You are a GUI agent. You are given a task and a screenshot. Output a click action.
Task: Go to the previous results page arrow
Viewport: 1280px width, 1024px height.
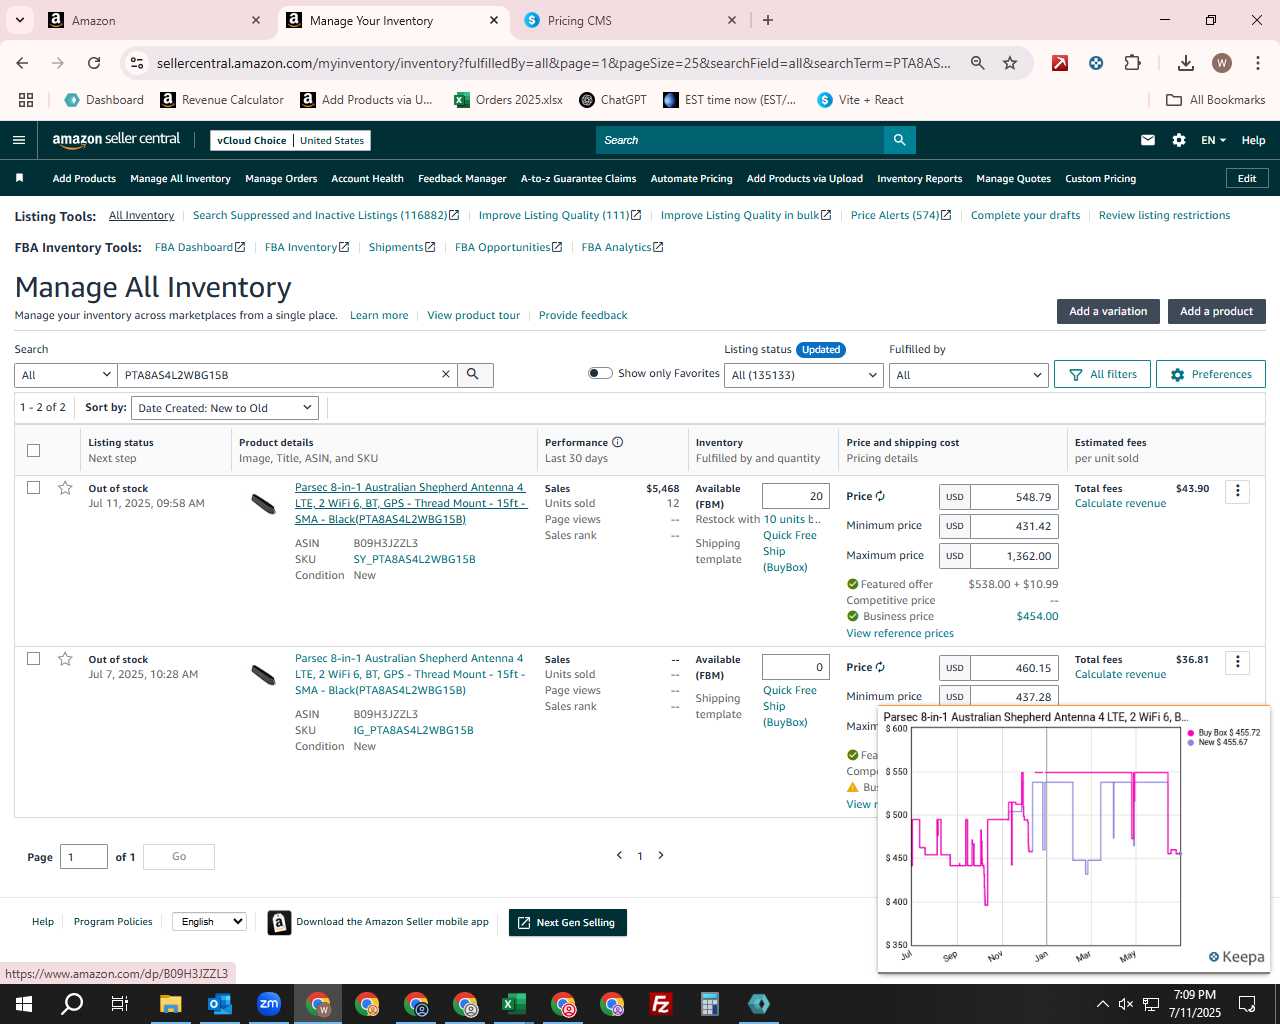pyautogui.click(x=619, y=855)
